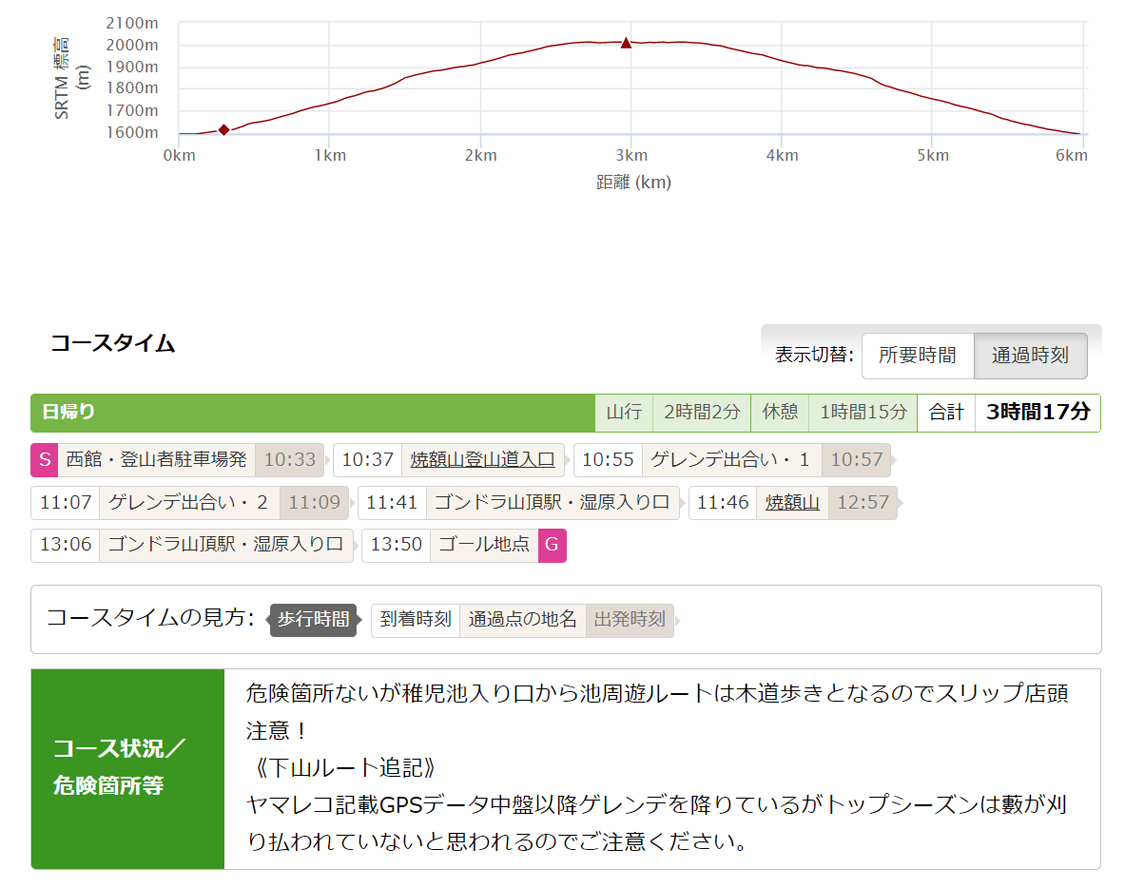
Task: Click the 10:33 departure time box
Action: pyautogui.click(x=289, y=460)
